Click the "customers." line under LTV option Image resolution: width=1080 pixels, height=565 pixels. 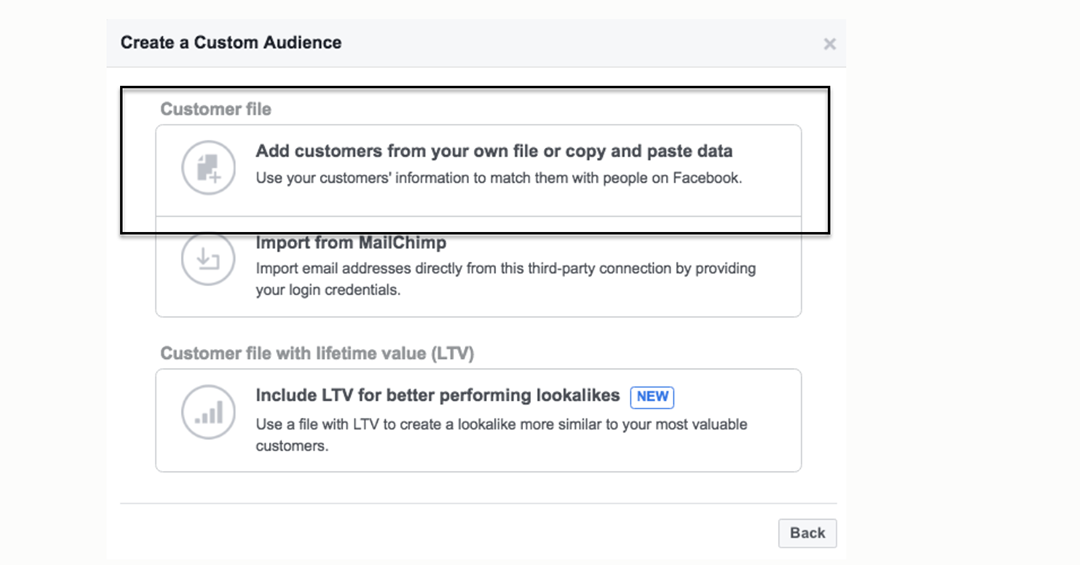tap(292, 446)
